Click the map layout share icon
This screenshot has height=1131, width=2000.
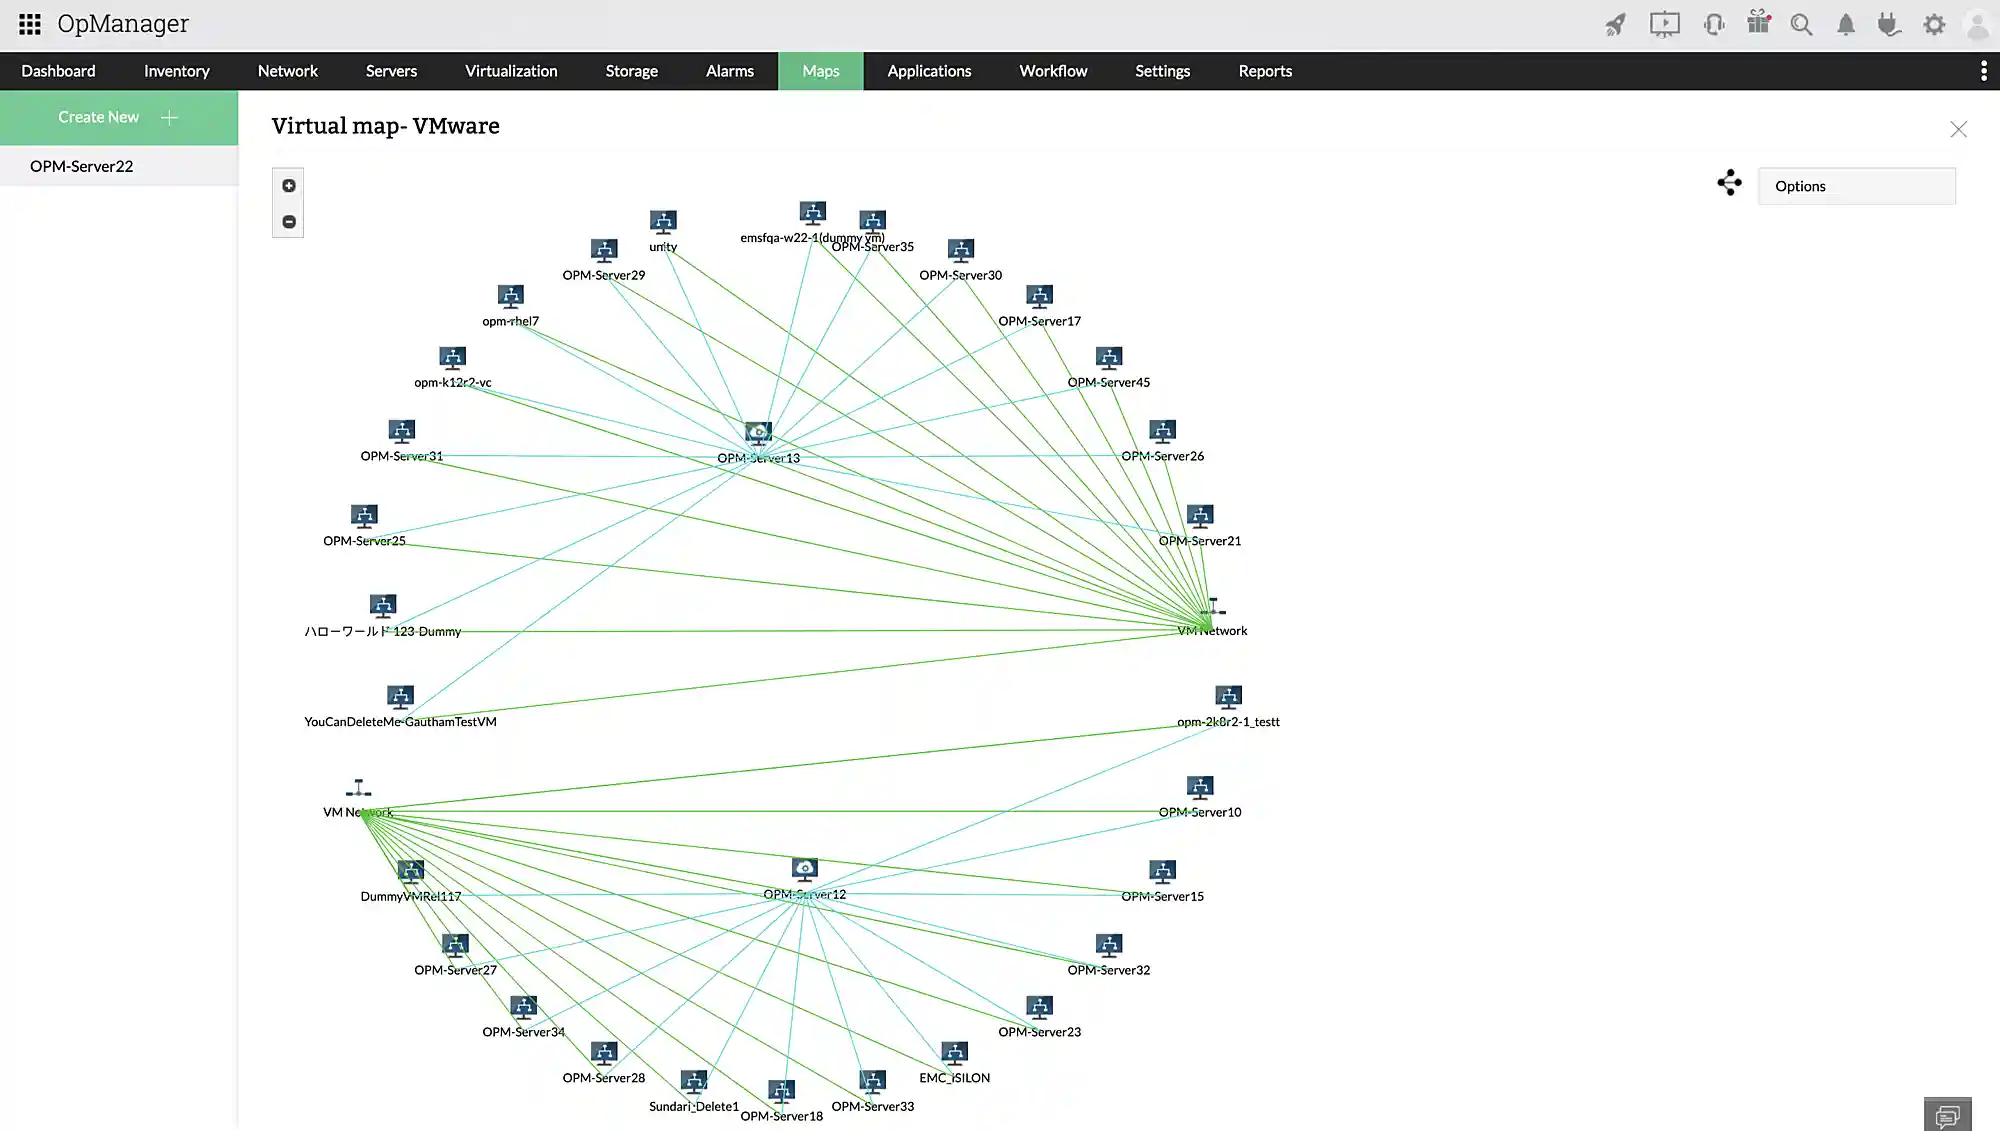1729,183
